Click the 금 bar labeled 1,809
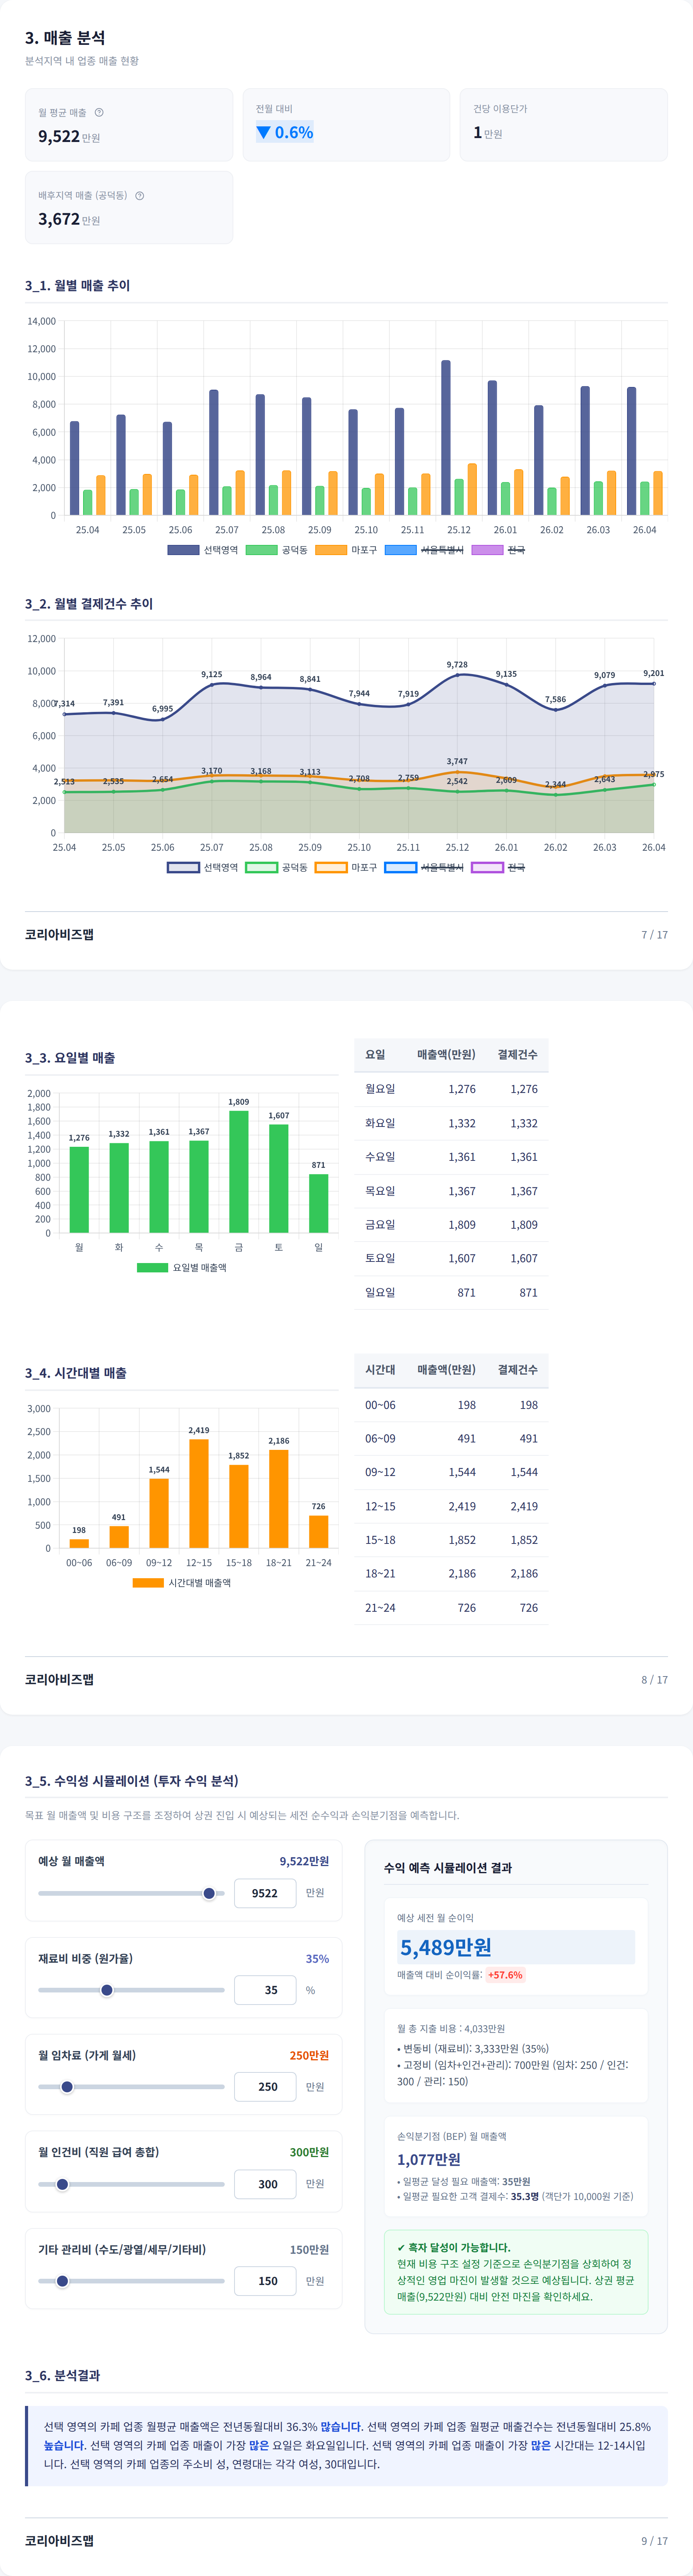The height and width of the screenshot is (2576, 693). point(239,1172)
